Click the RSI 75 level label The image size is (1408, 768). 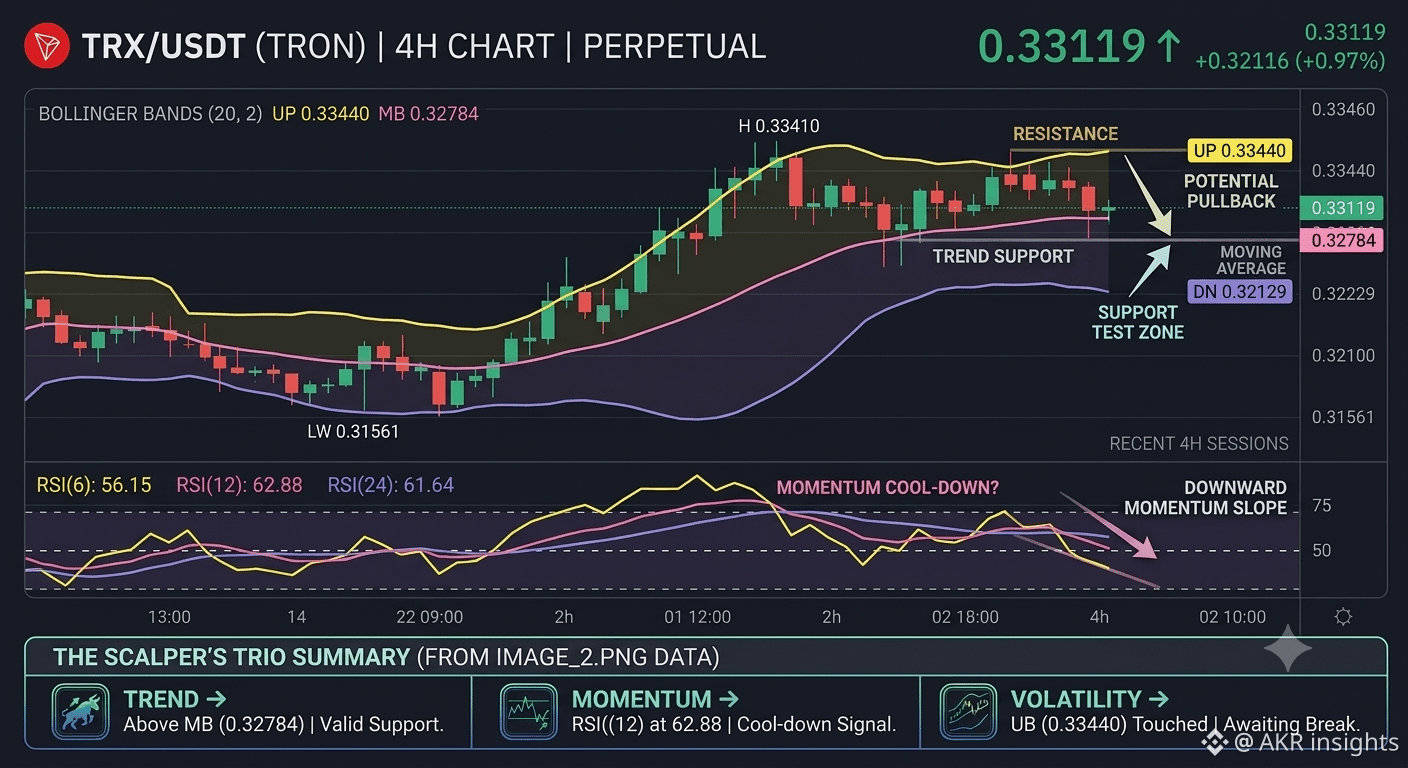(1321, 506)
